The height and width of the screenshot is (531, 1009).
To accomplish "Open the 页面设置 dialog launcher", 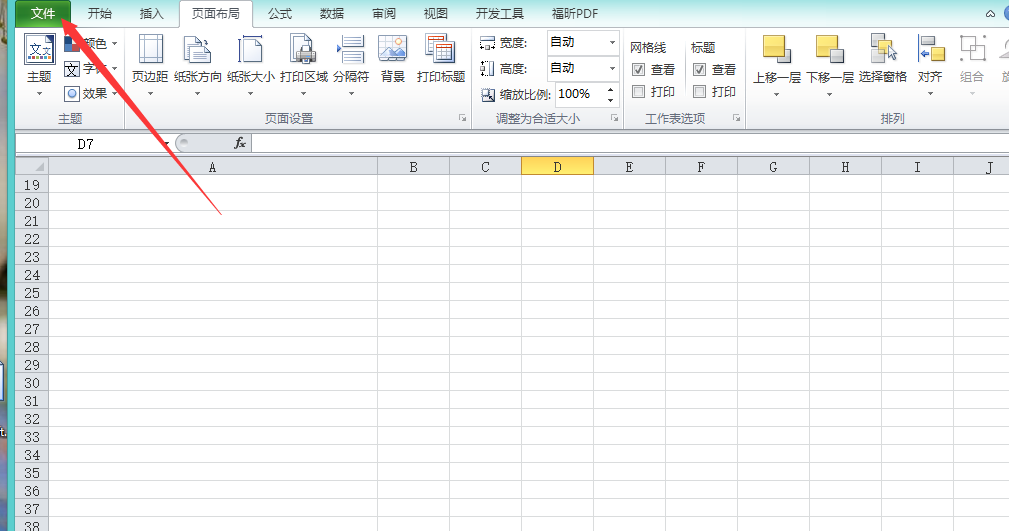I will pyautogui.click(x=462, y=118).
